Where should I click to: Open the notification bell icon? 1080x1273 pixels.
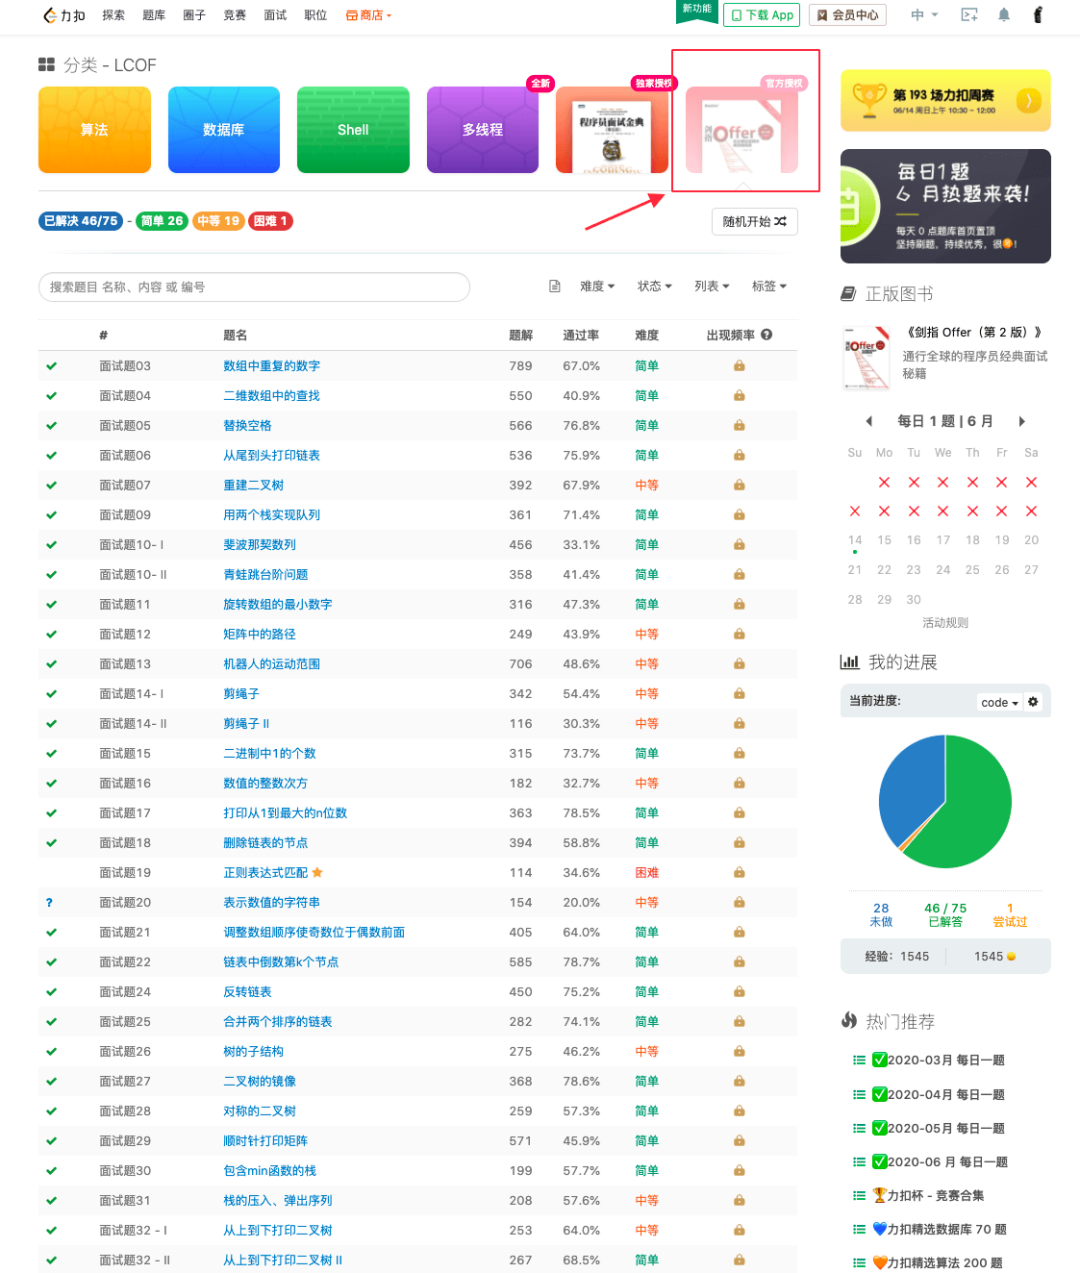coord(1004,15)
